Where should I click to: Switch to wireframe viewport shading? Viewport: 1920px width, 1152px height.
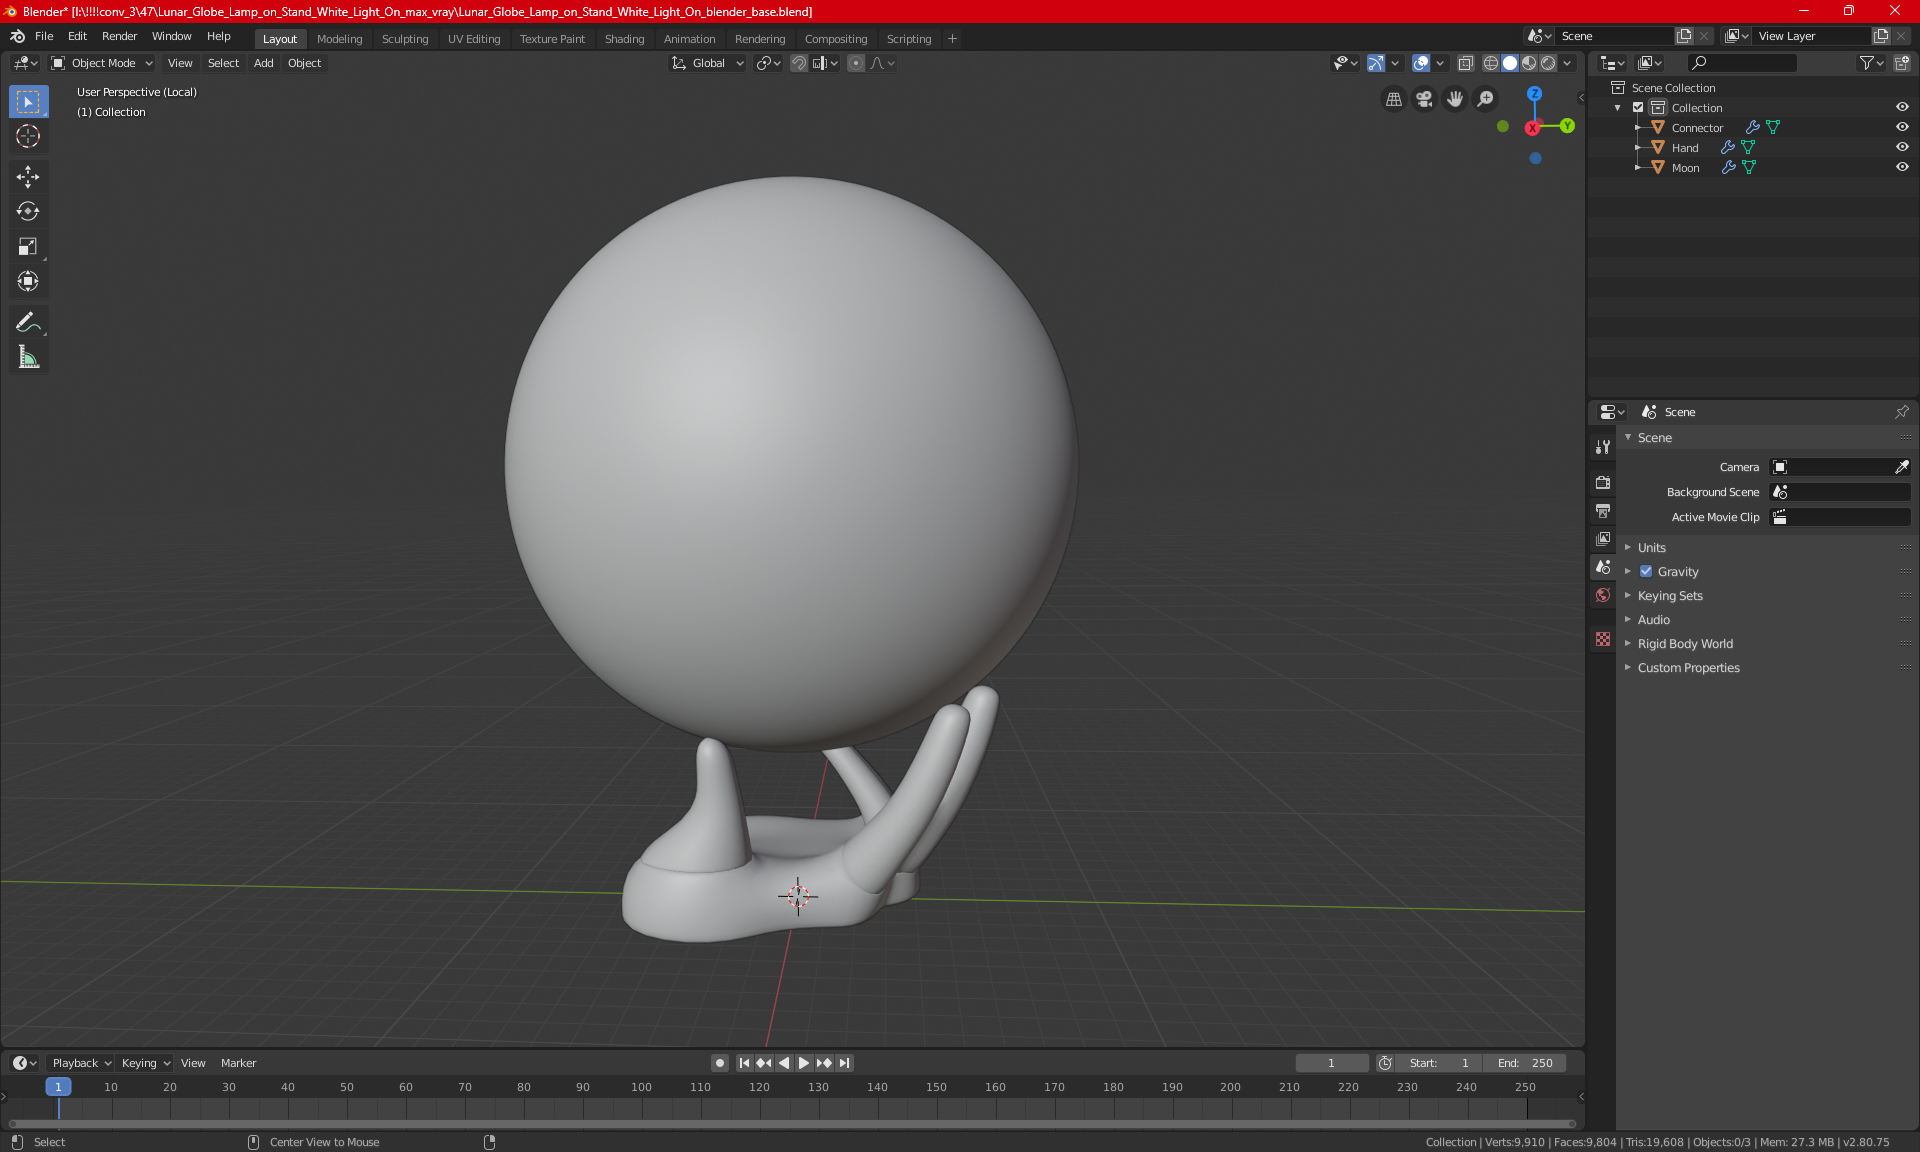[x=1490, y=63]
